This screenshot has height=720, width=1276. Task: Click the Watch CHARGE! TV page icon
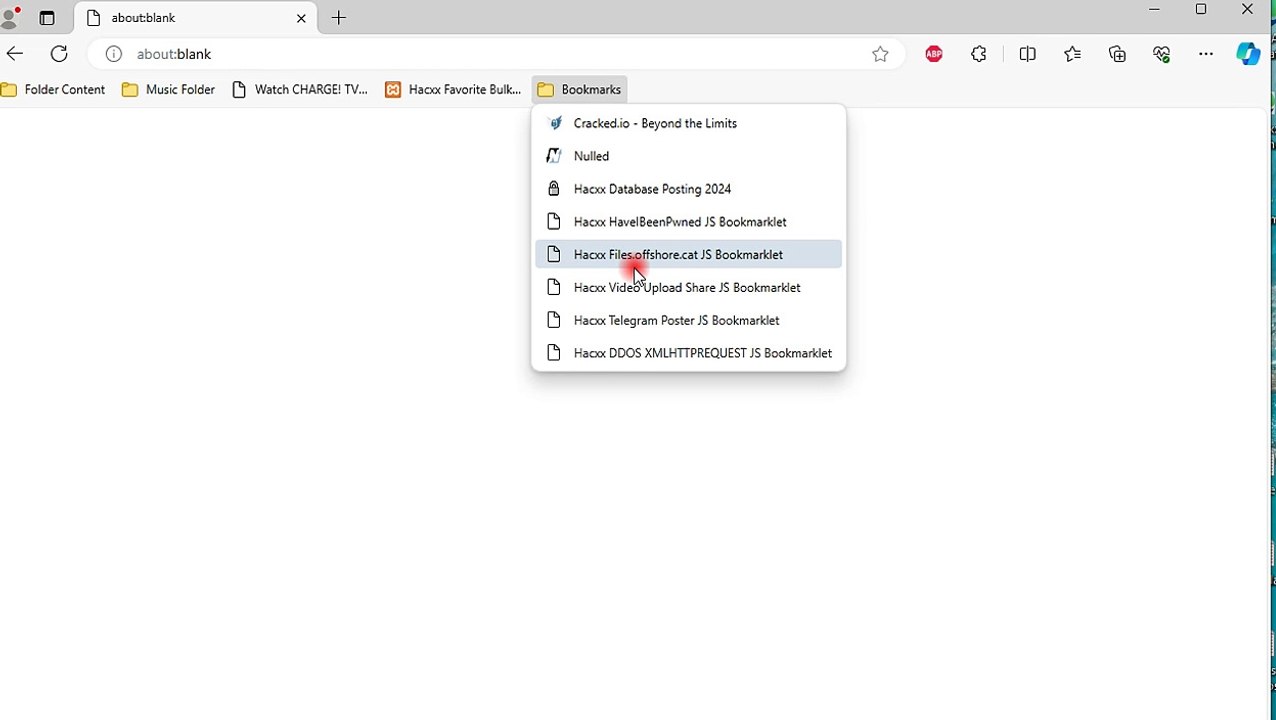pyautogui.click(x=239, y=90)
